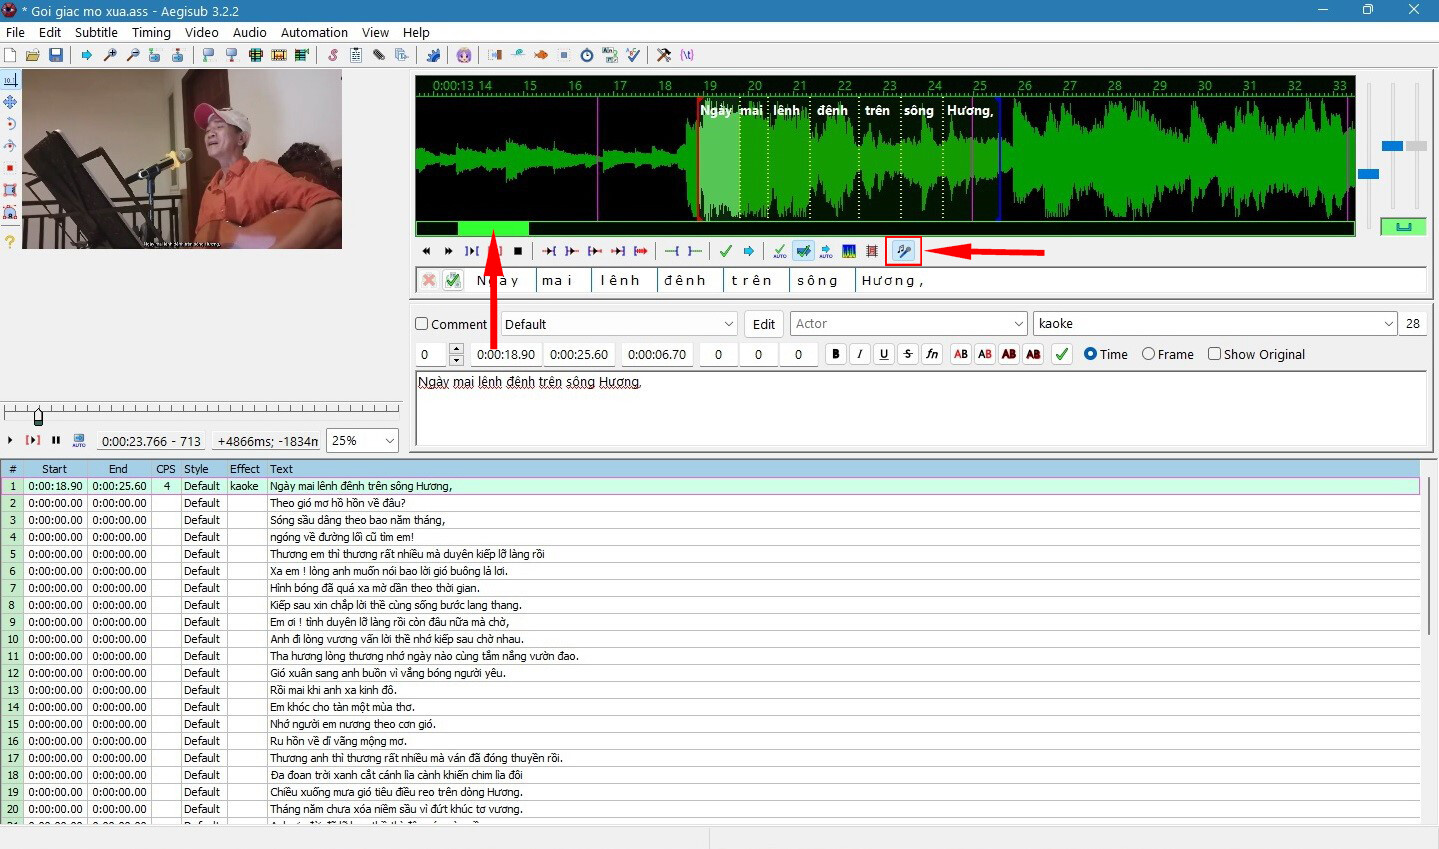
Task: Open the View menu
Action: (375, 32)
